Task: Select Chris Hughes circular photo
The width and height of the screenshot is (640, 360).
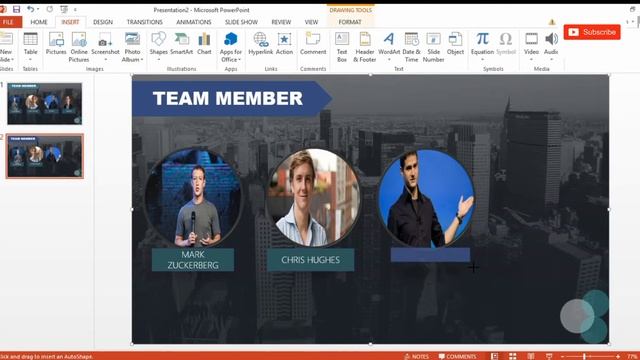Action: (313, 198)
